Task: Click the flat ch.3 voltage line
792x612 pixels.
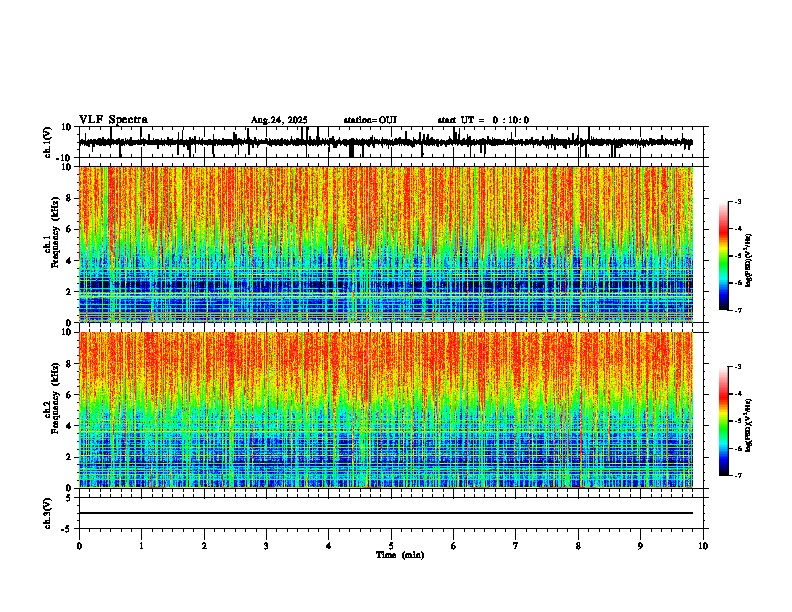Action: tap(386, 513)
